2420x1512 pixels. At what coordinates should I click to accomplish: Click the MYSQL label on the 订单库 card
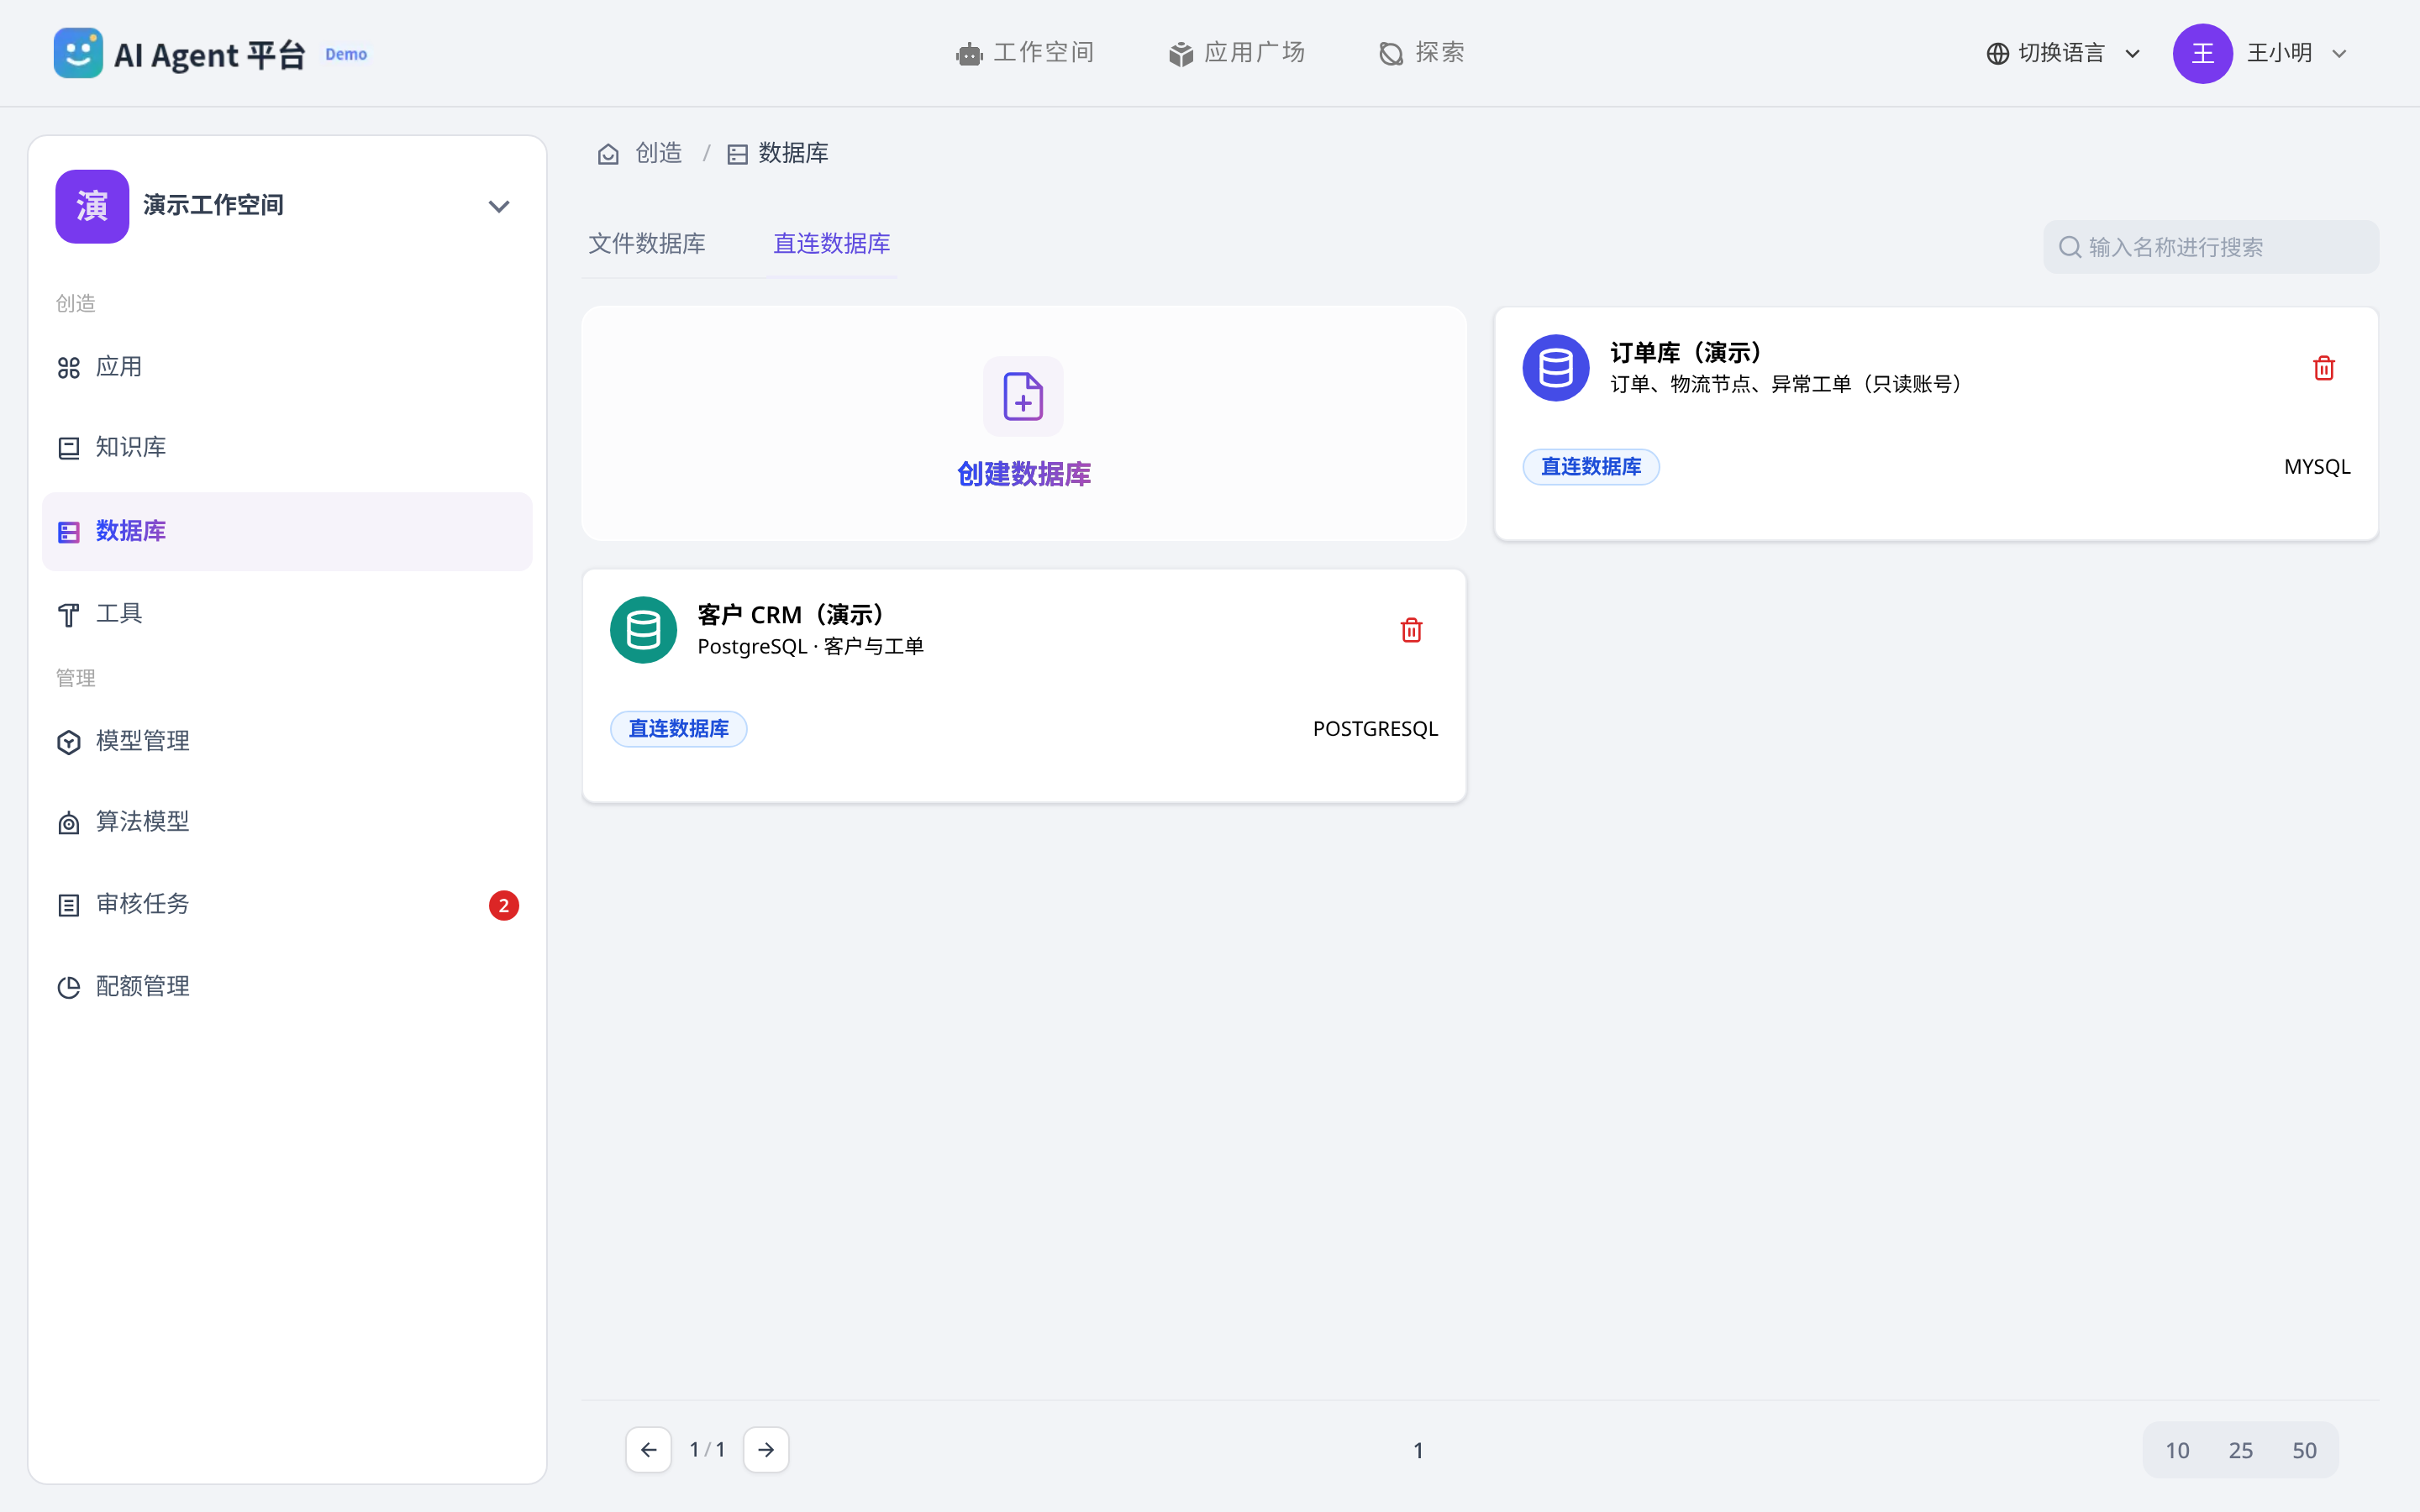2317,467
